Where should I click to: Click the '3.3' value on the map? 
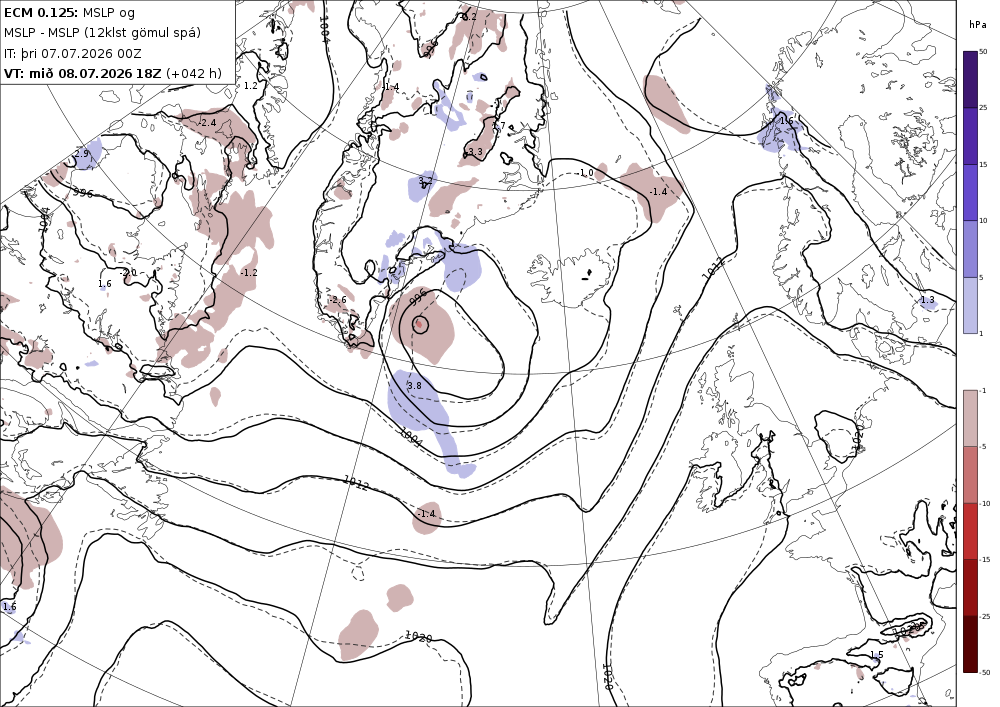[475, 152]
